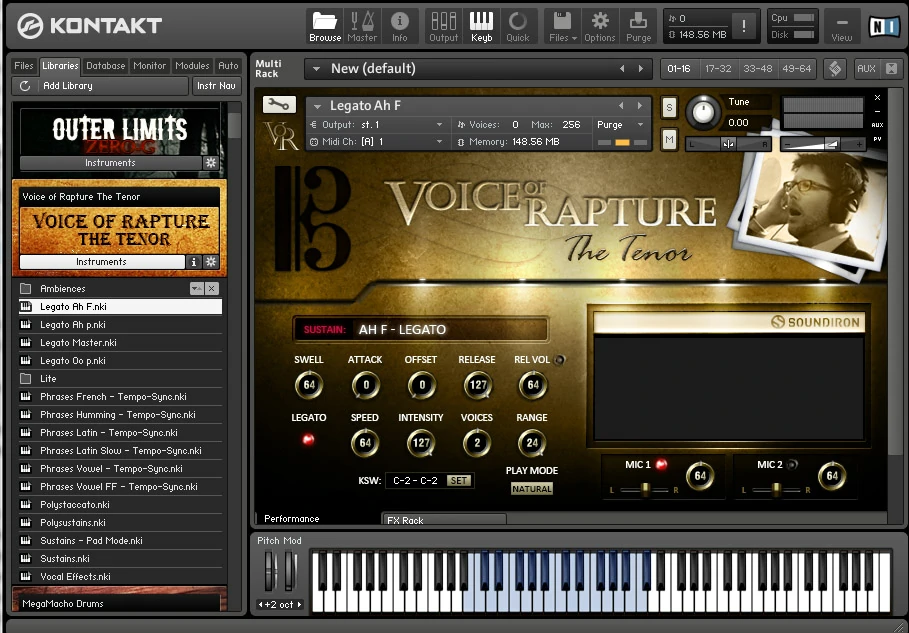Screen dimensions: 909x633
Task: Show Voice of Rapture library info
Action: [194, 262]
